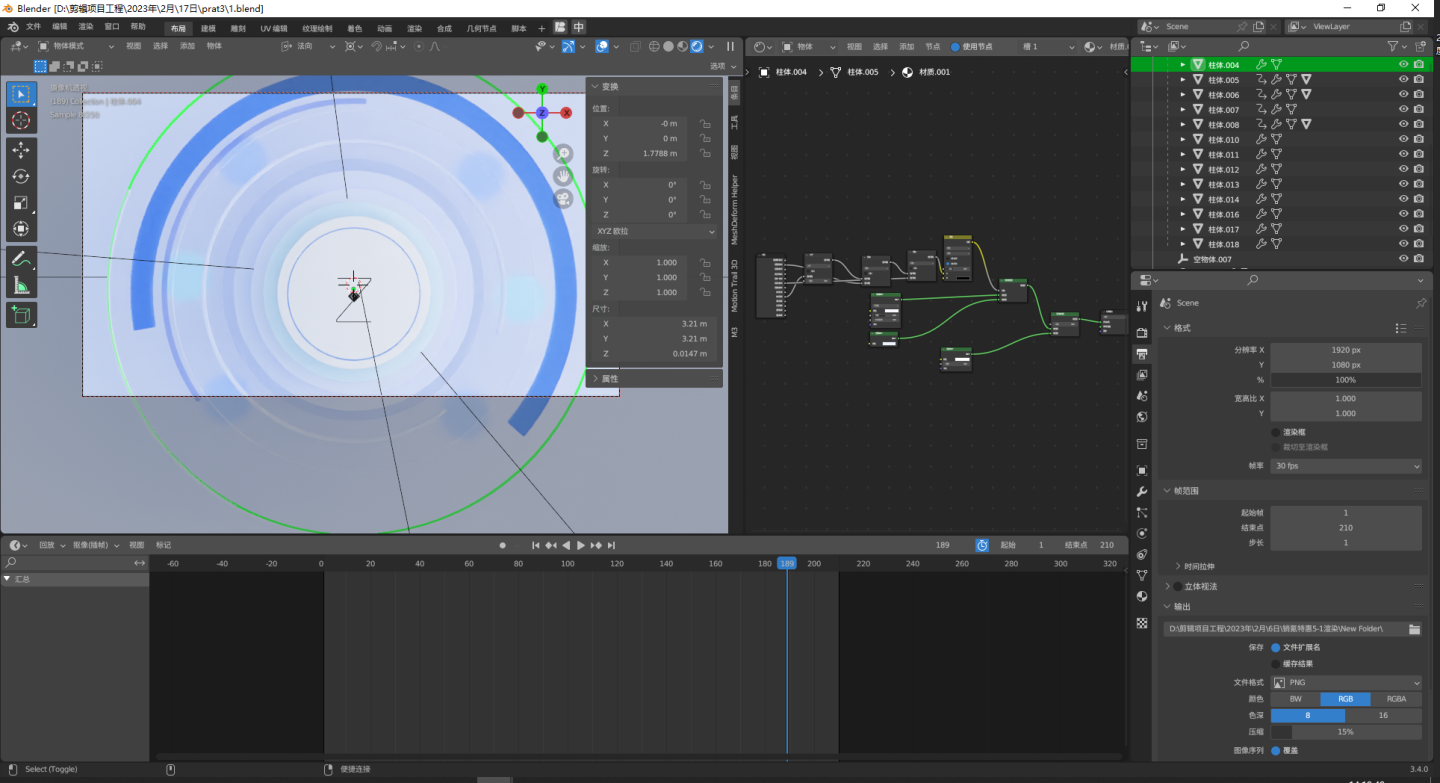1440x783 pixels.
Task: Select the RGBA color mode button
Action: (1396, 699)
